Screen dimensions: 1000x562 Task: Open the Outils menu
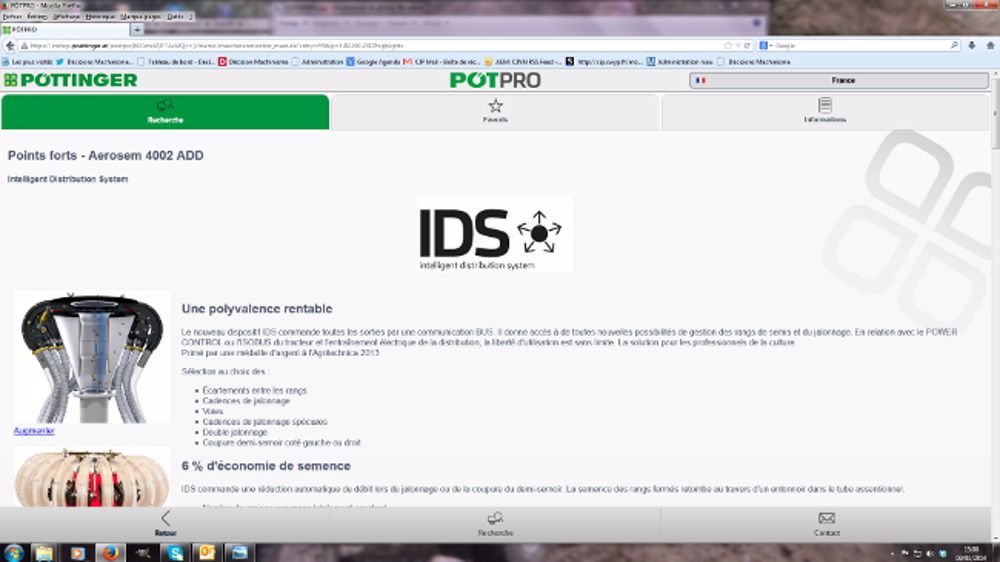pos(175,17)
